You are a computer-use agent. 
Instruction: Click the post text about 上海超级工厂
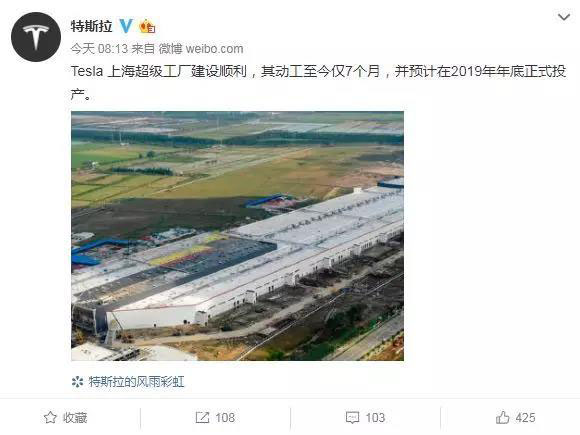point(318,71)
